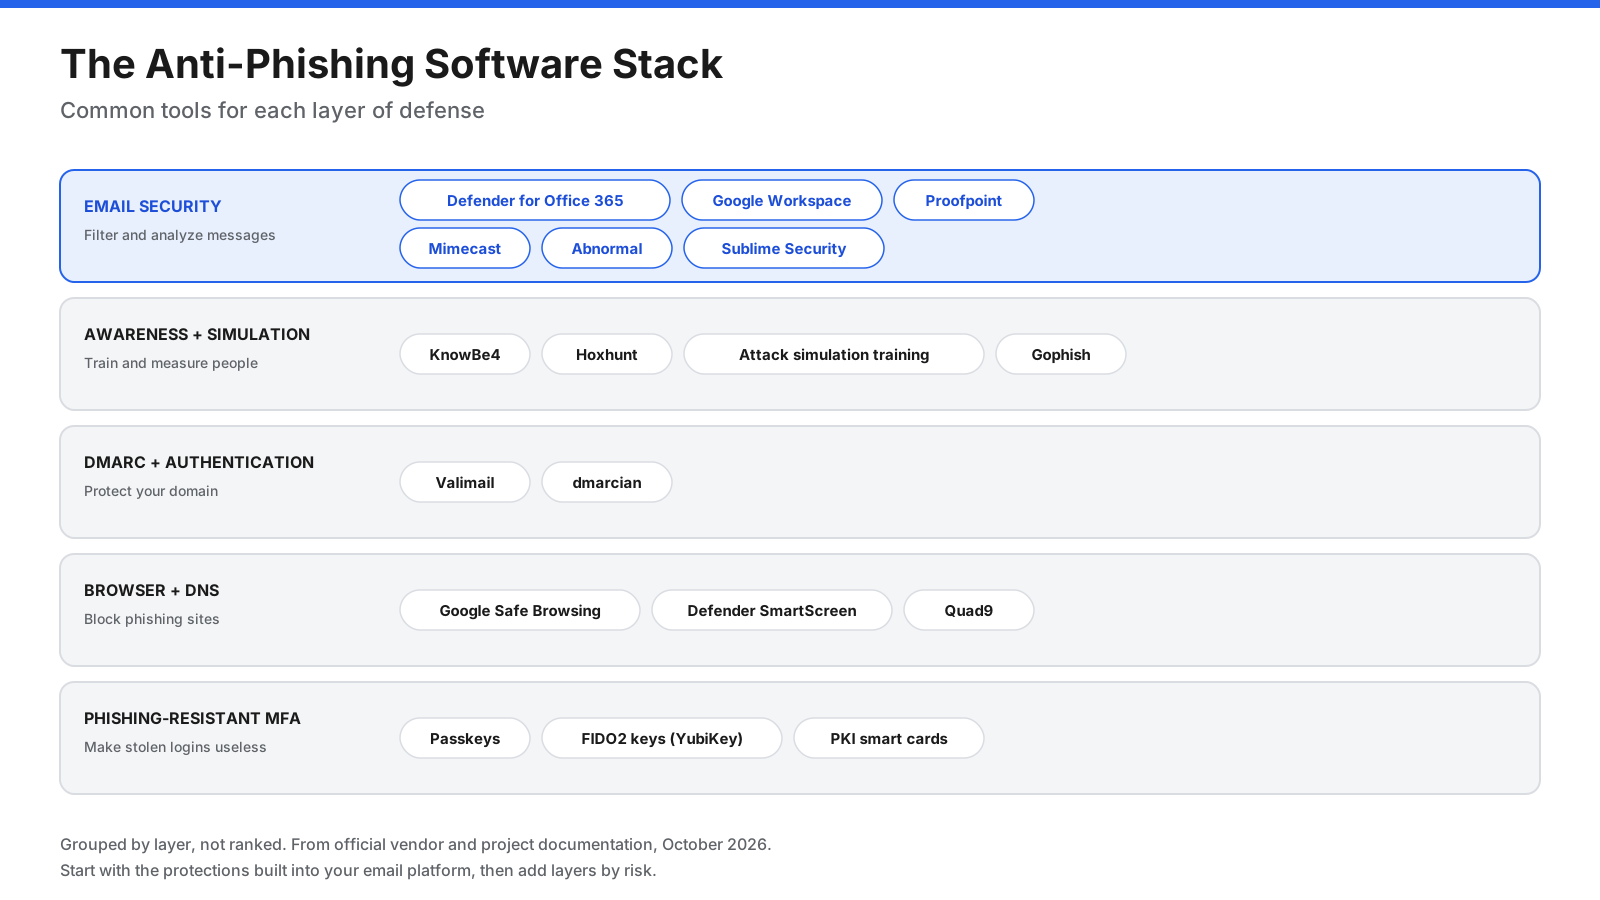Click 'Block phishing sites' text

coord(152,619)
